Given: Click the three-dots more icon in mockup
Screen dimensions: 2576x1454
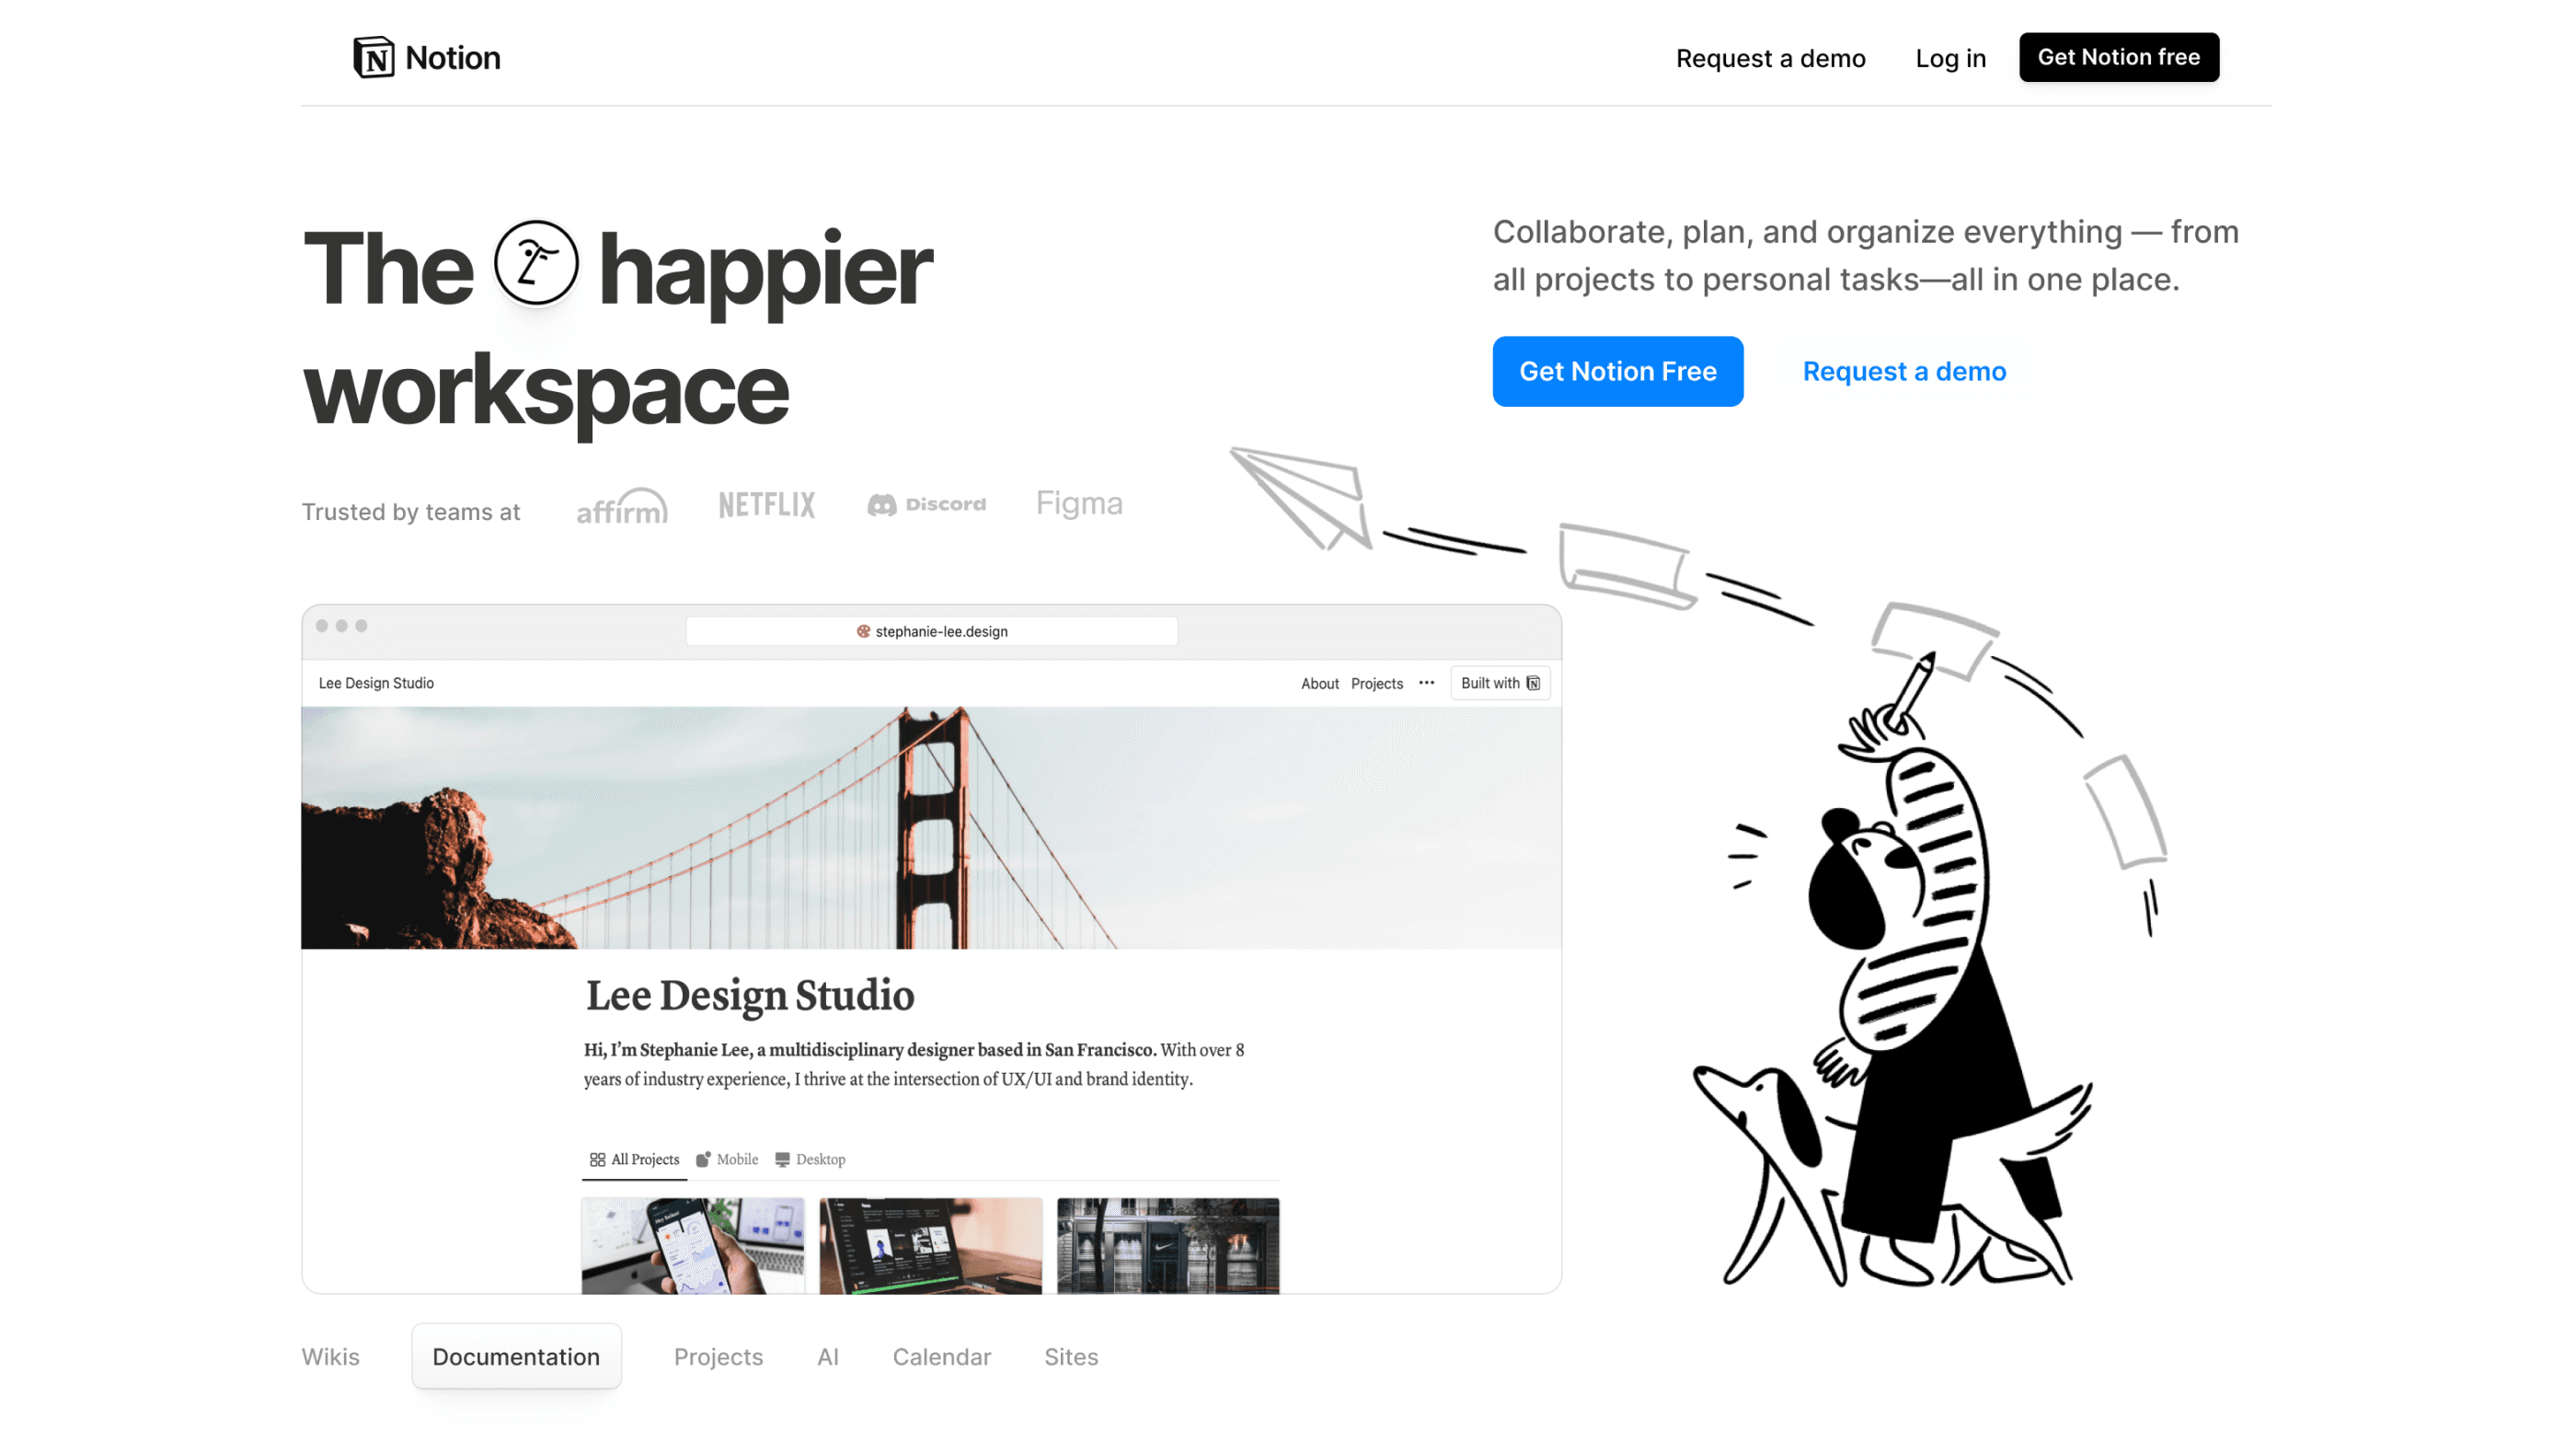Looking at the screenshot, I should pos(1426,683).
